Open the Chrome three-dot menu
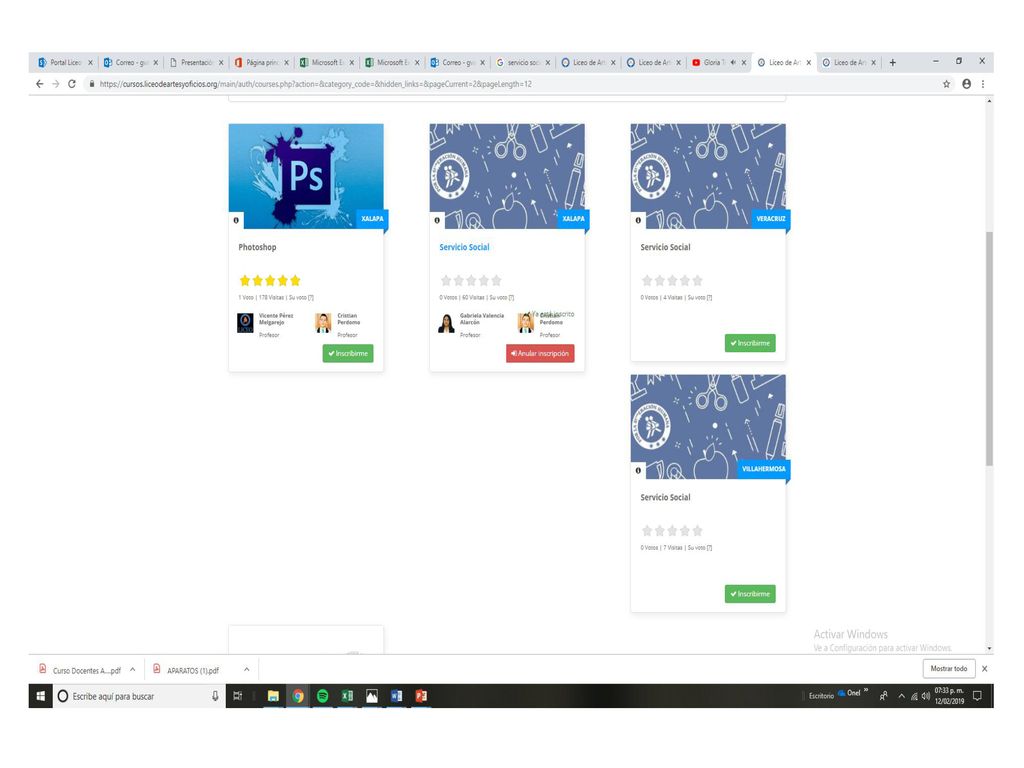1024x768 pixels. [x=983, y=84]
